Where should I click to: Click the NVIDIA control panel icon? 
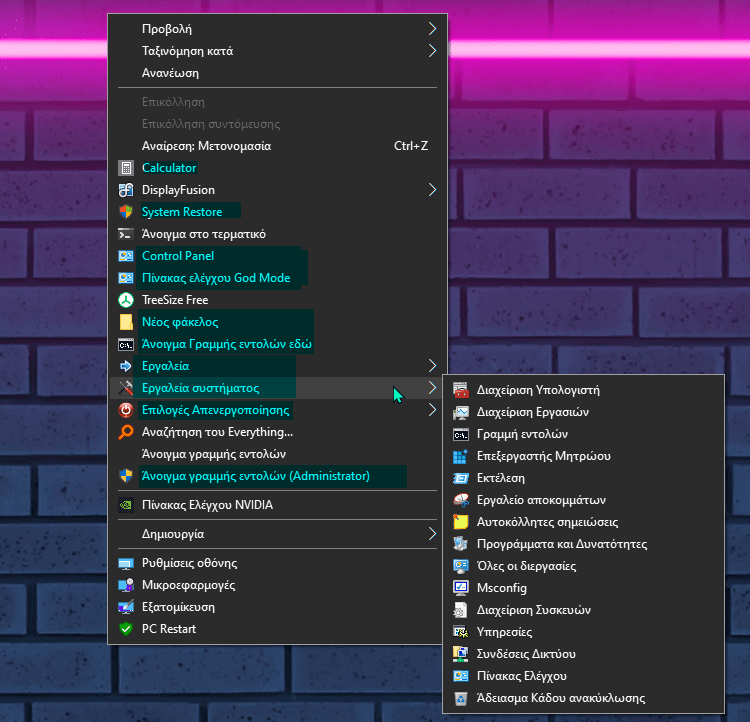(126, 505)
